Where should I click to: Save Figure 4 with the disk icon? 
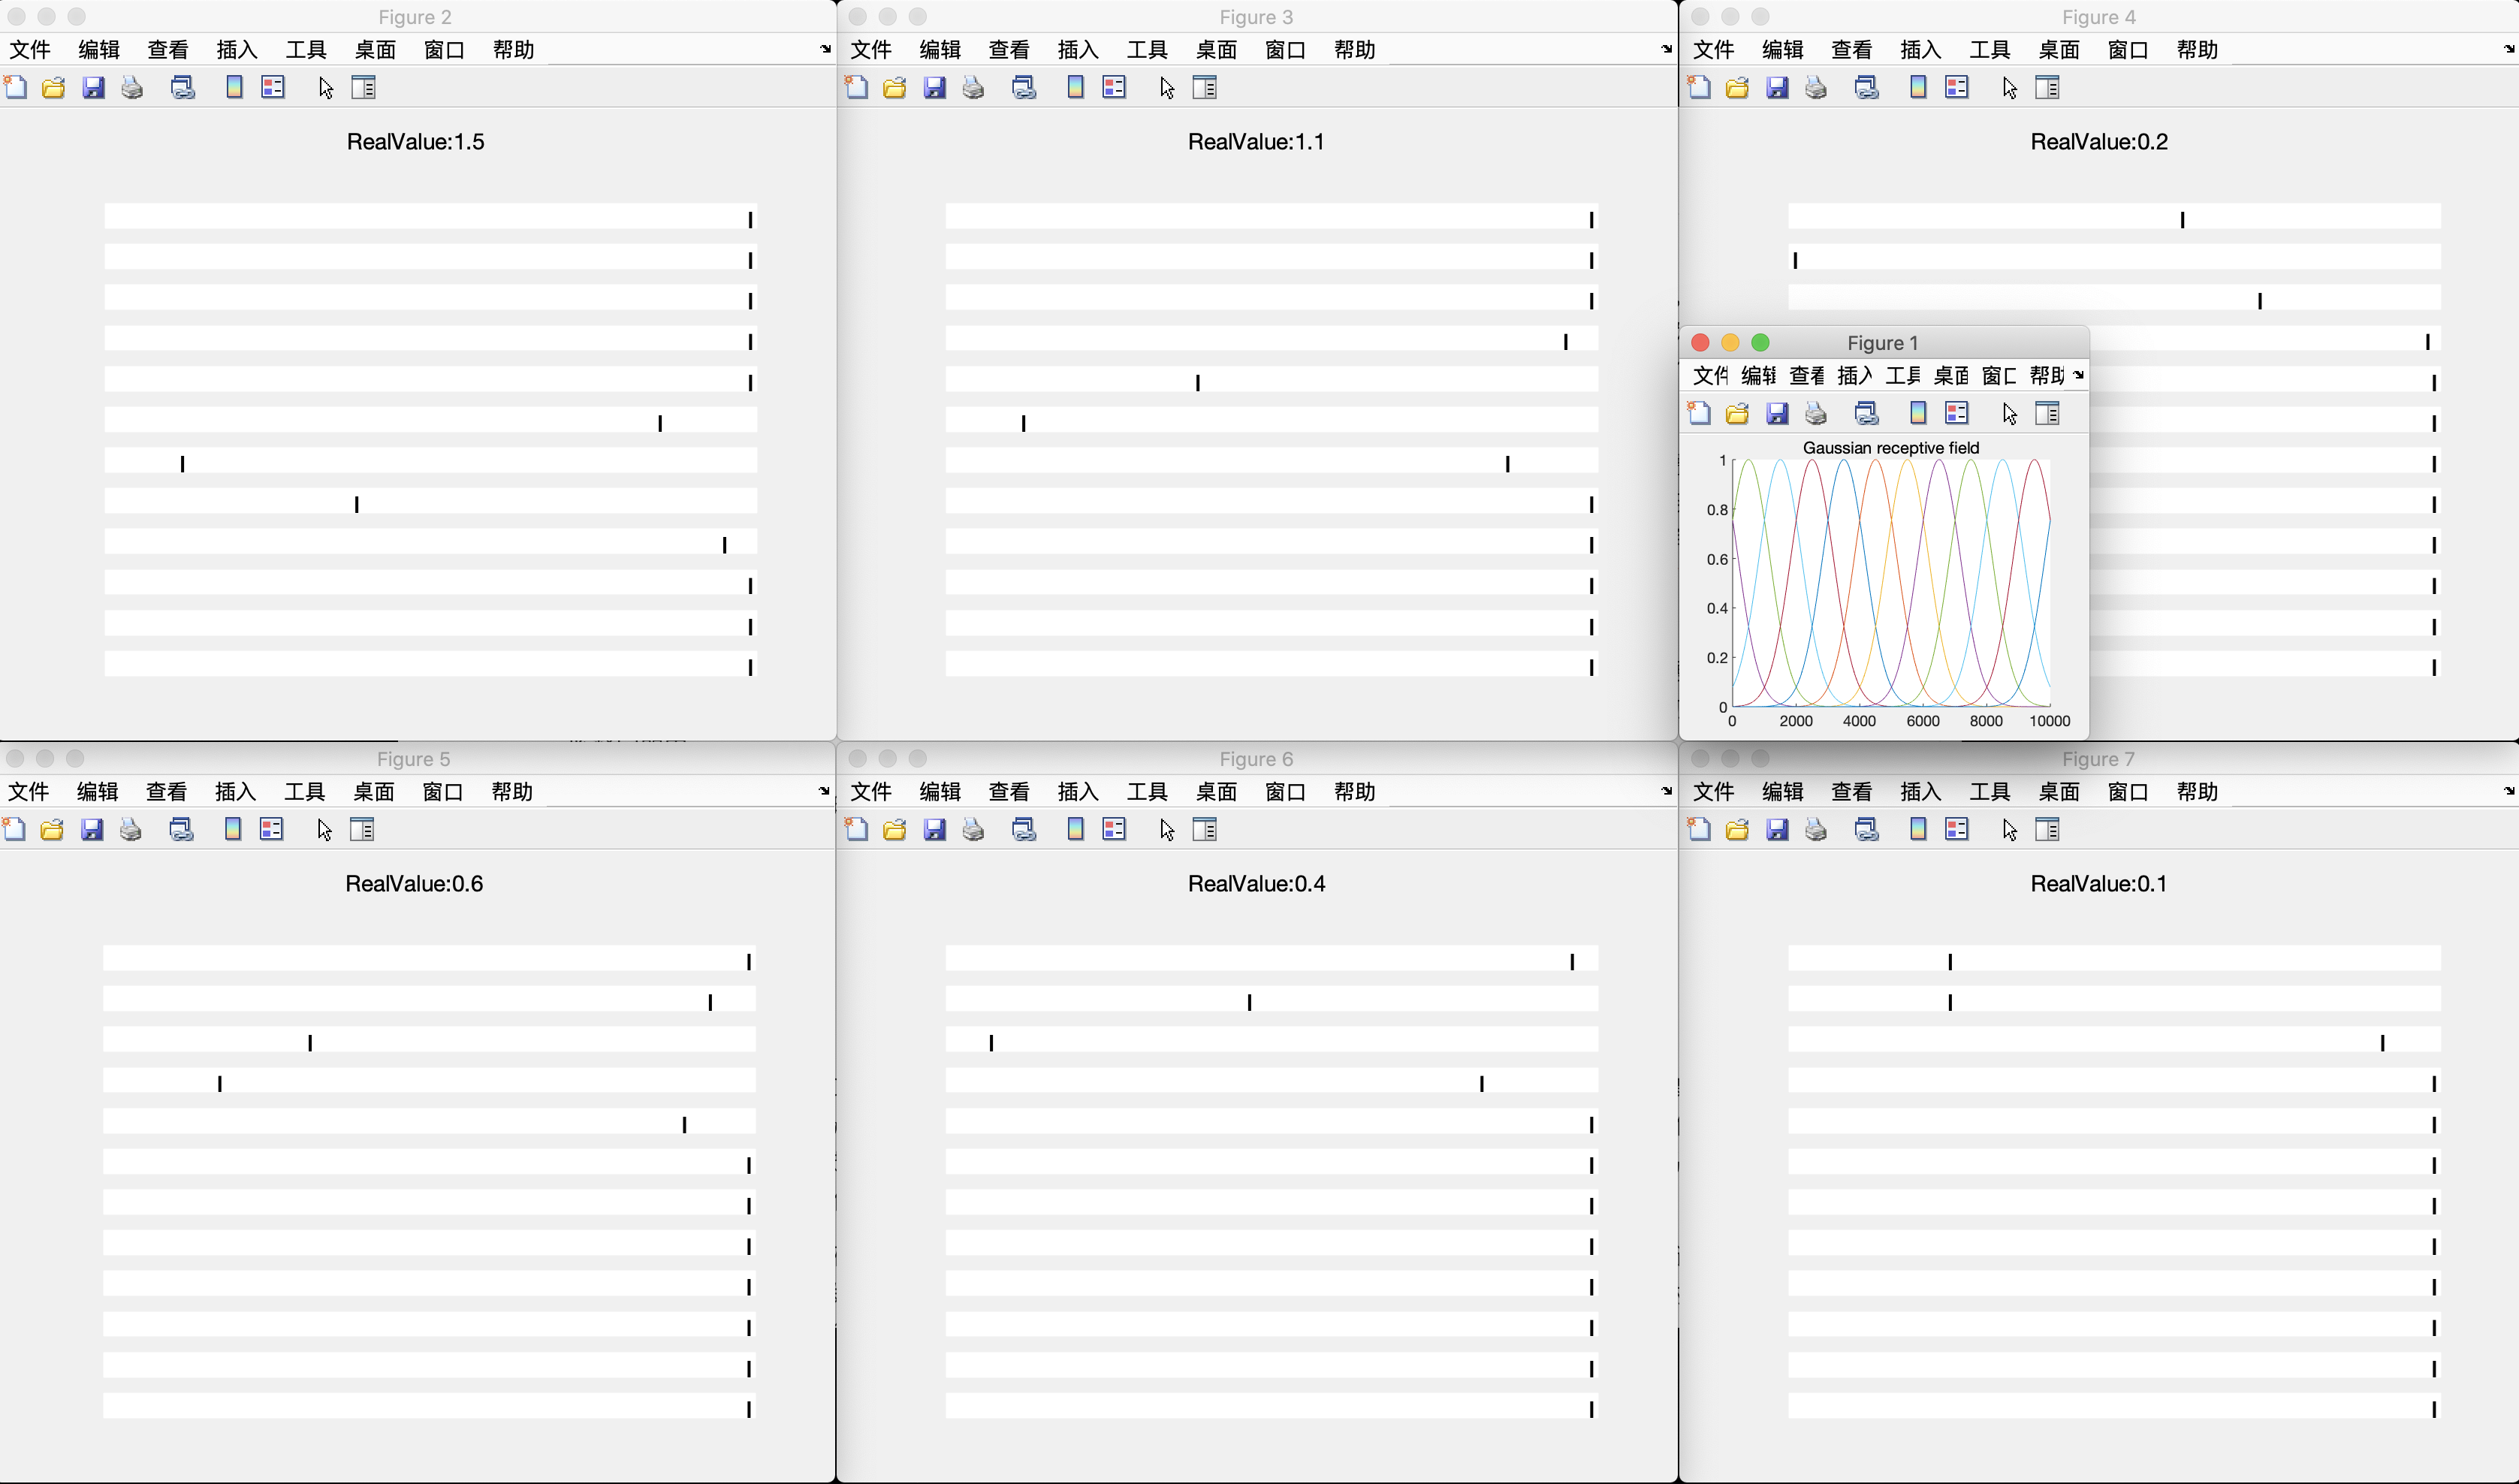(1777, 88)
